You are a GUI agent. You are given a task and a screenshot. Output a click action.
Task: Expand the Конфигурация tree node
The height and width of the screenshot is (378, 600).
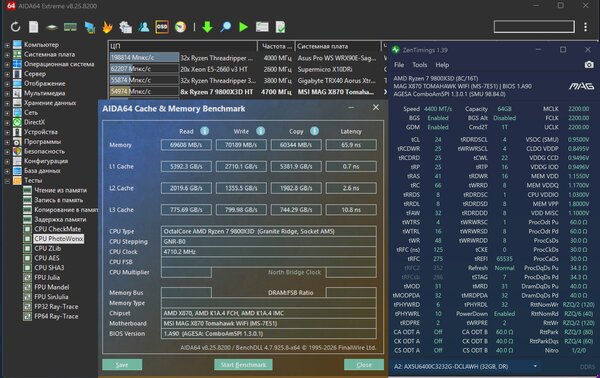point(7,161)
